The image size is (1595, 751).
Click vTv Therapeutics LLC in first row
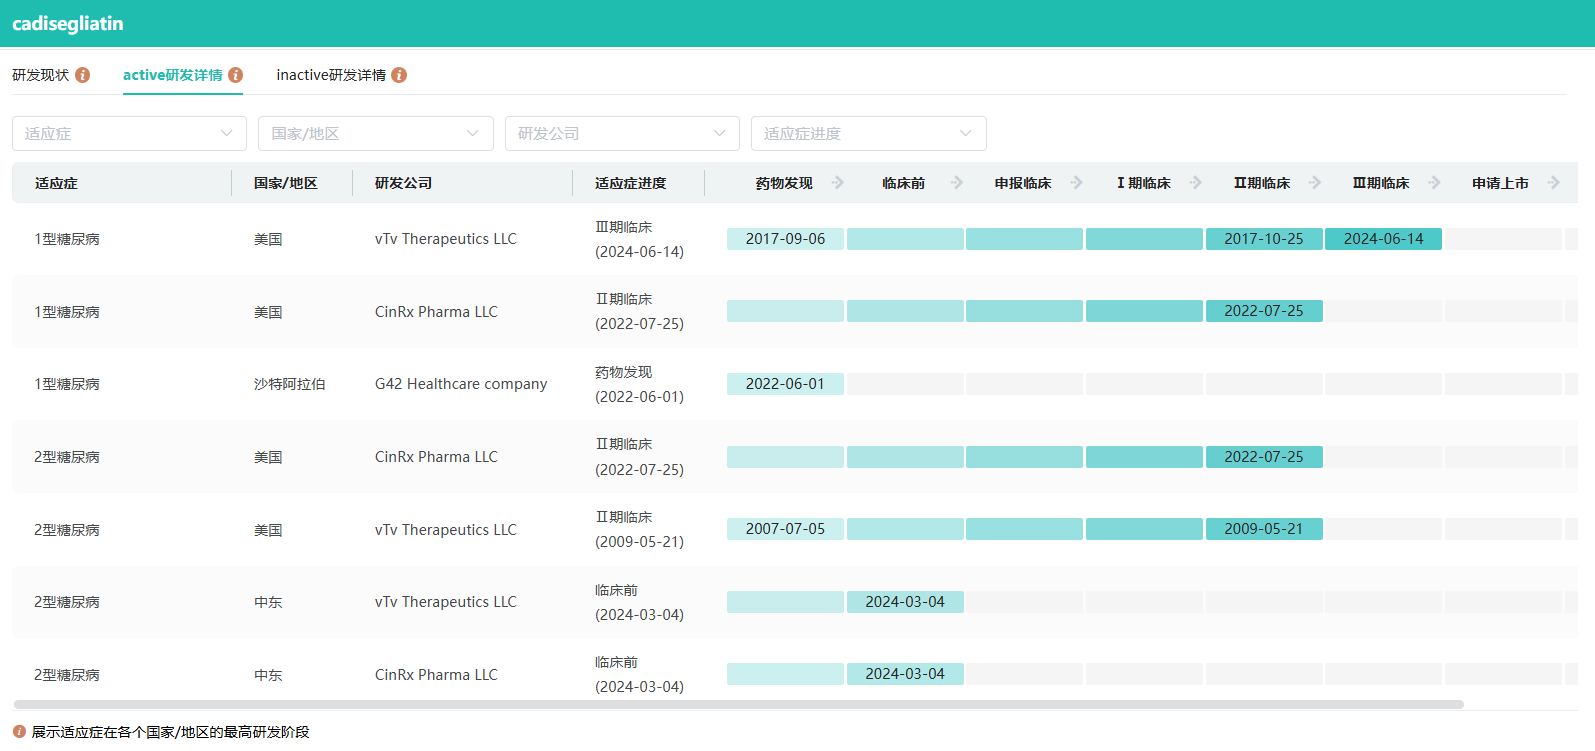(446, 239)
